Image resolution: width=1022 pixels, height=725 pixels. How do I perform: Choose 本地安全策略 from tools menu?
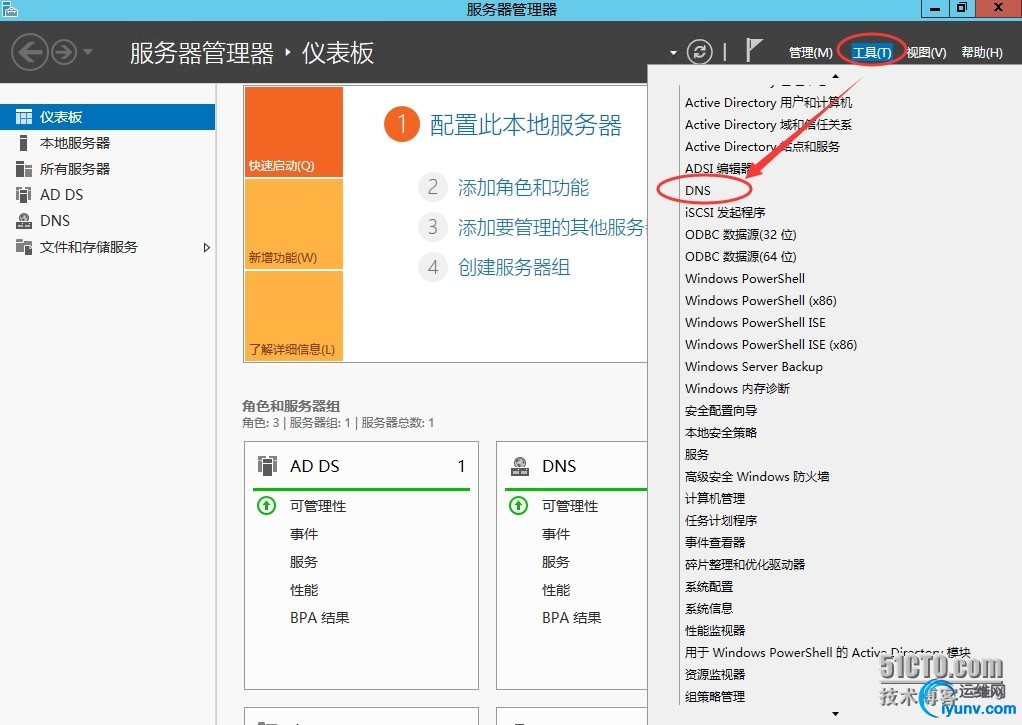[x=721, y=432]
